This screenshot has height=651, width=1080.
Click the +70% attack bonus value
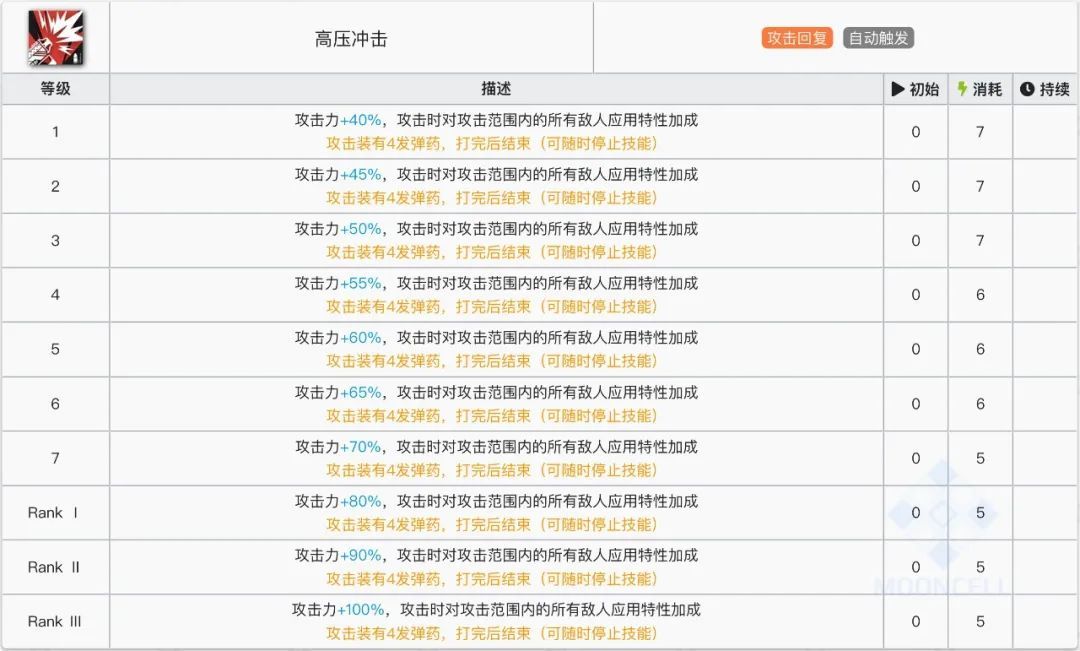360,447
